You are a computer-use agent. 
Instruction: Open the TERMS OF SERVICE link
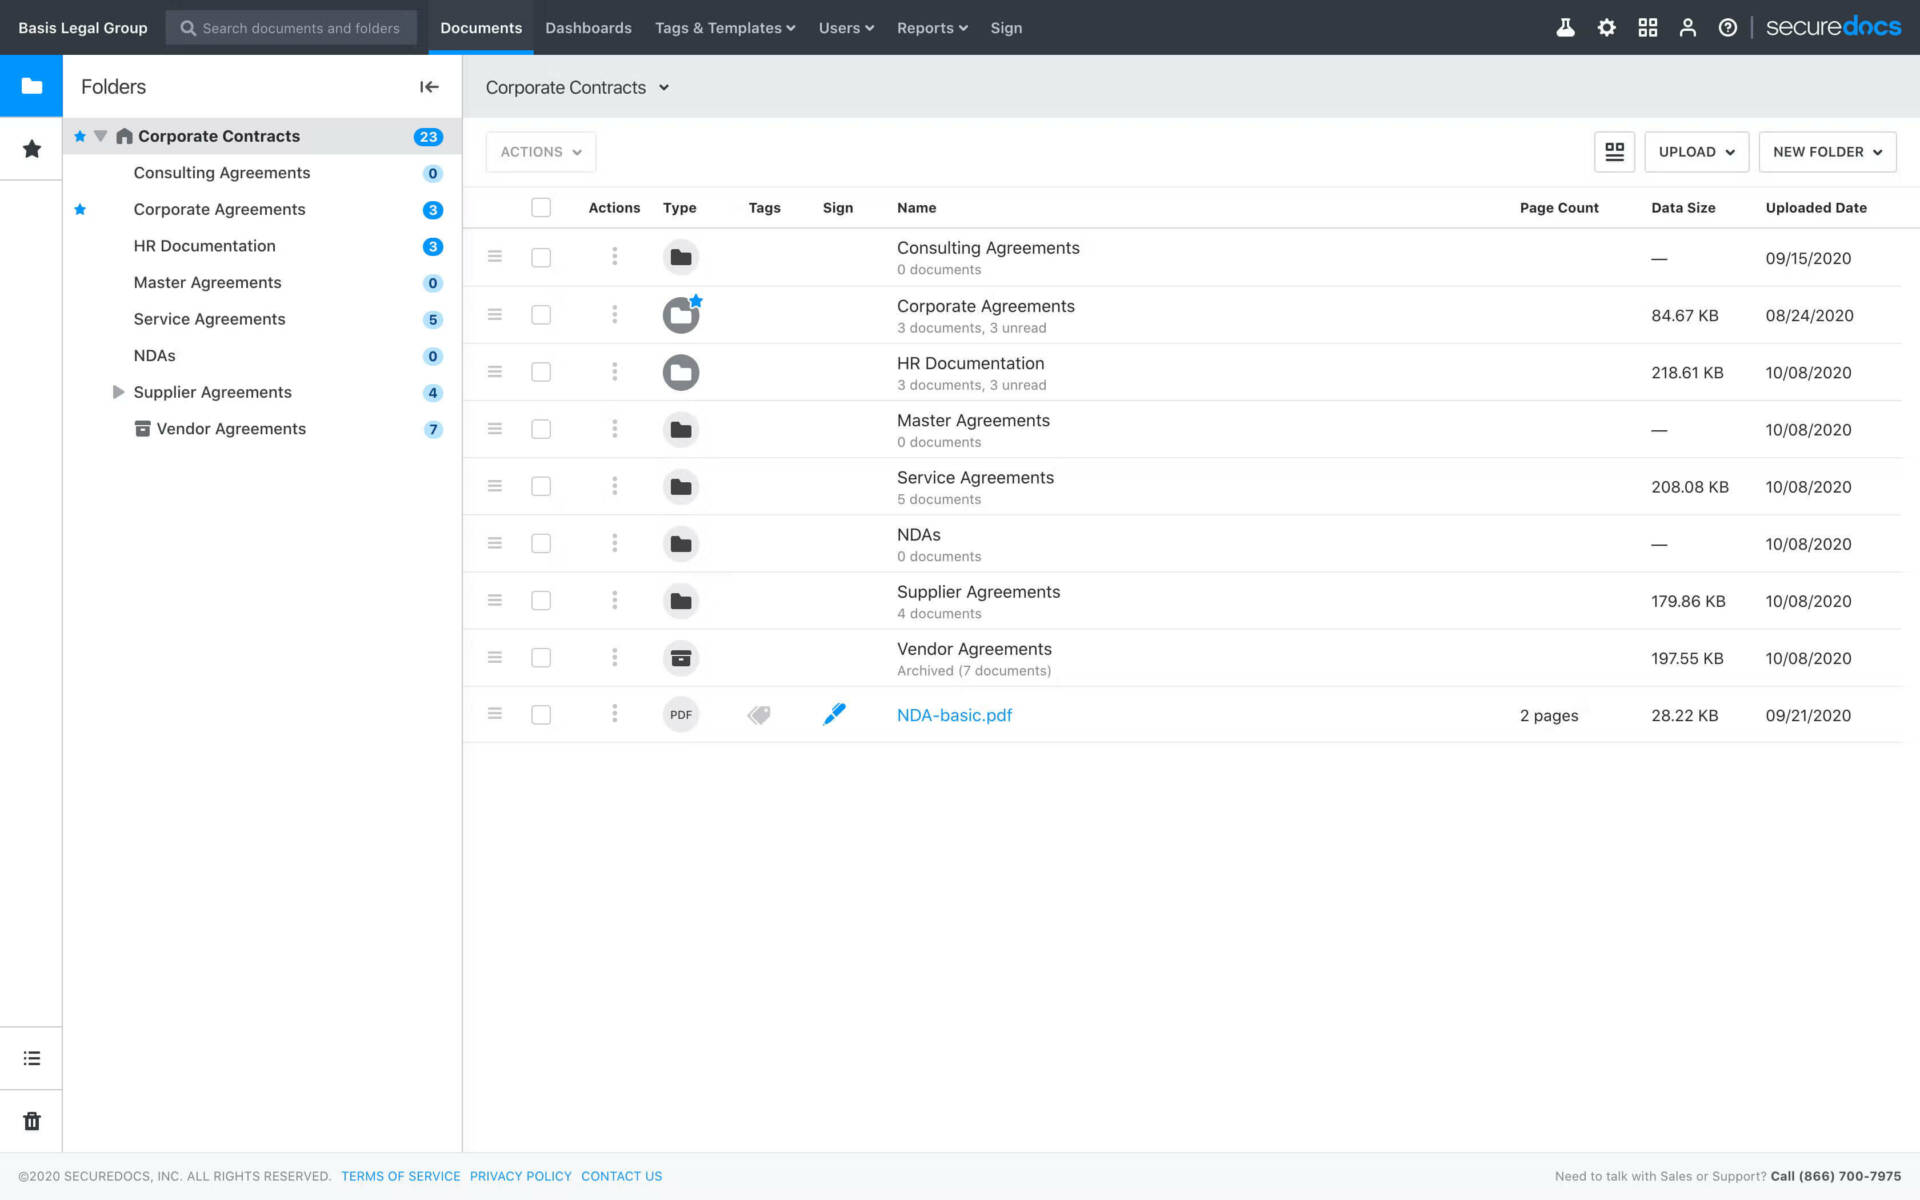tap(400, 1176)
